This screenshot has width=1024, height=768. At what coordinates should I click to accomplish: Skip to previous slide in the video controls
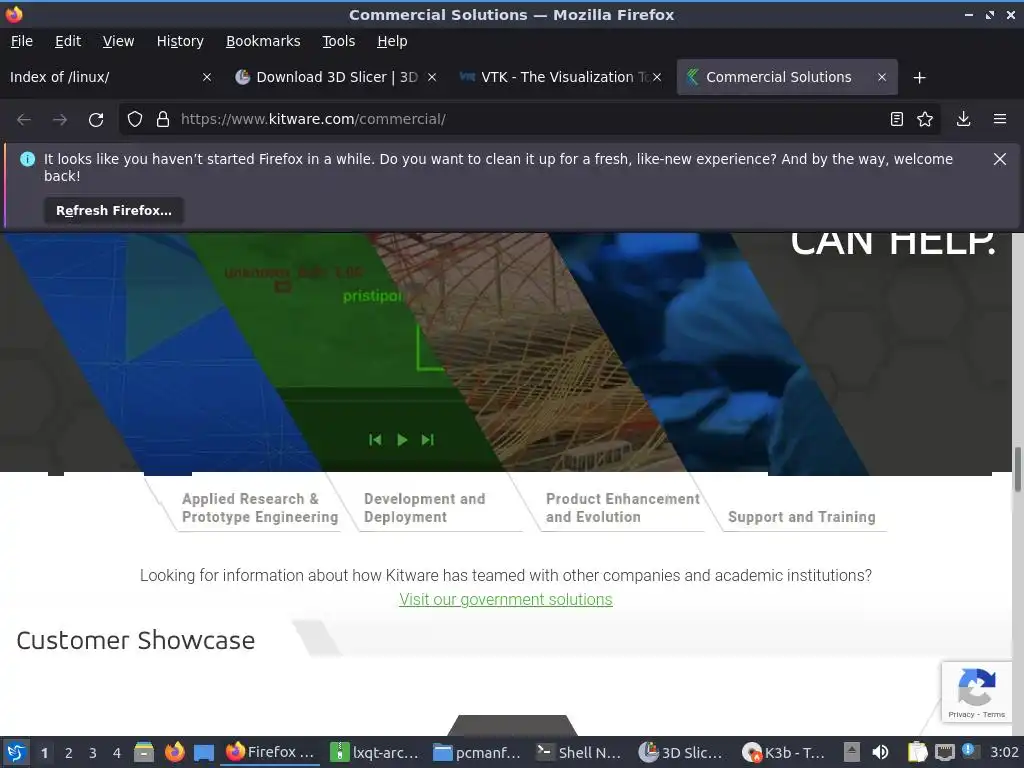(x=375, y=440)
